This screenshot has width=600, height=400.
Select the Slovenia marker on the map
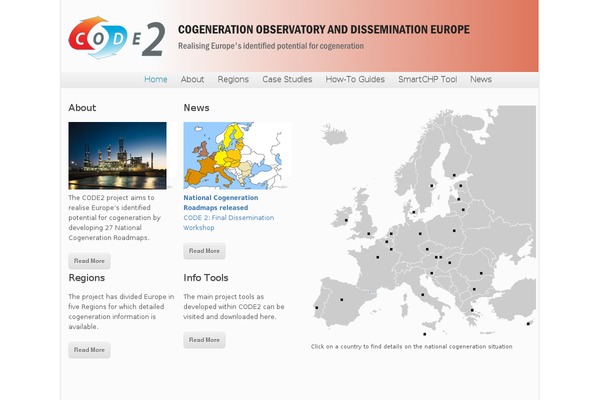click(432, 273)
